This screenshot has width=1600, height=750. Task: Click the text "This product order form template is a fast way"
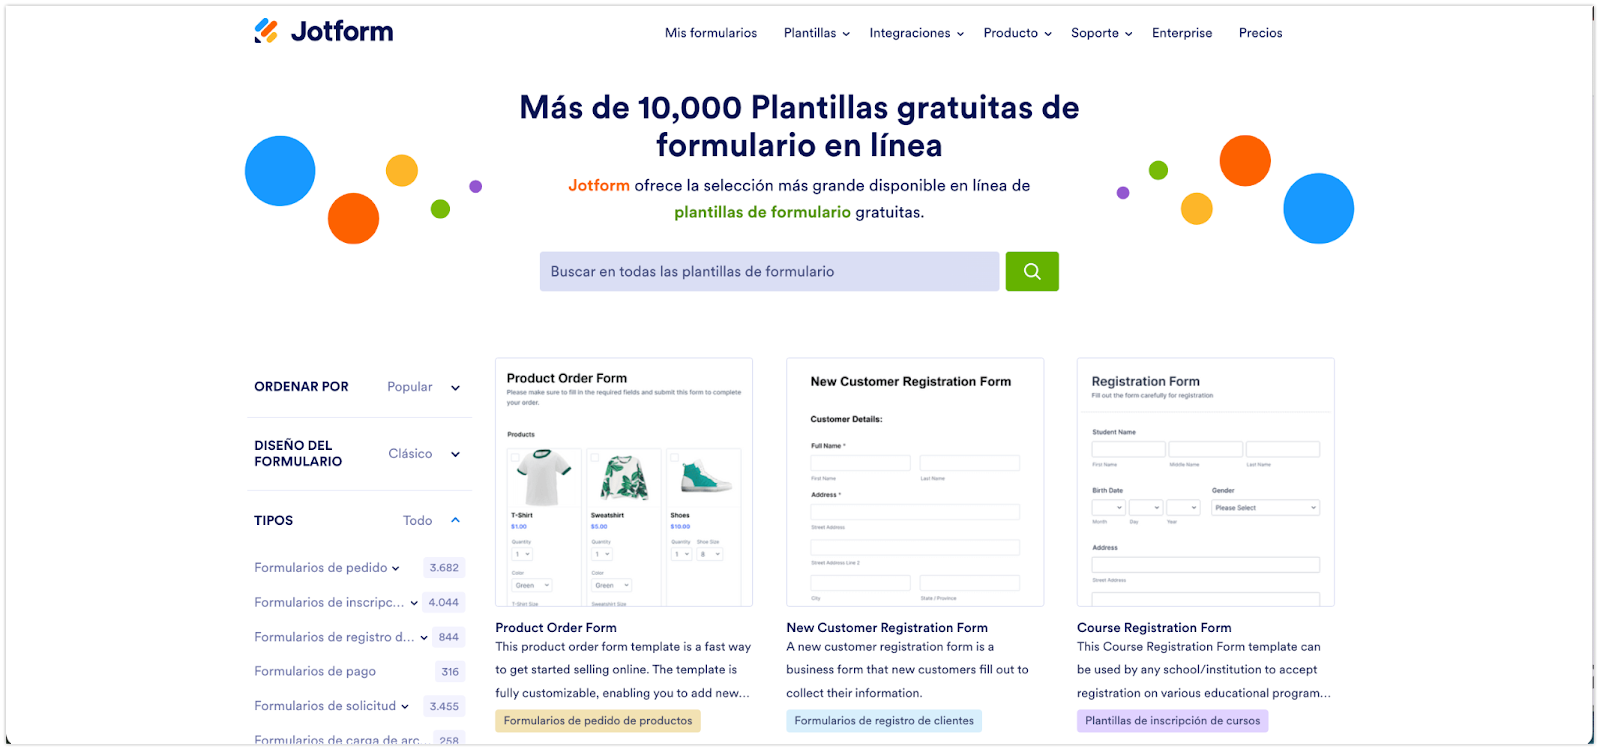(623, 647)
